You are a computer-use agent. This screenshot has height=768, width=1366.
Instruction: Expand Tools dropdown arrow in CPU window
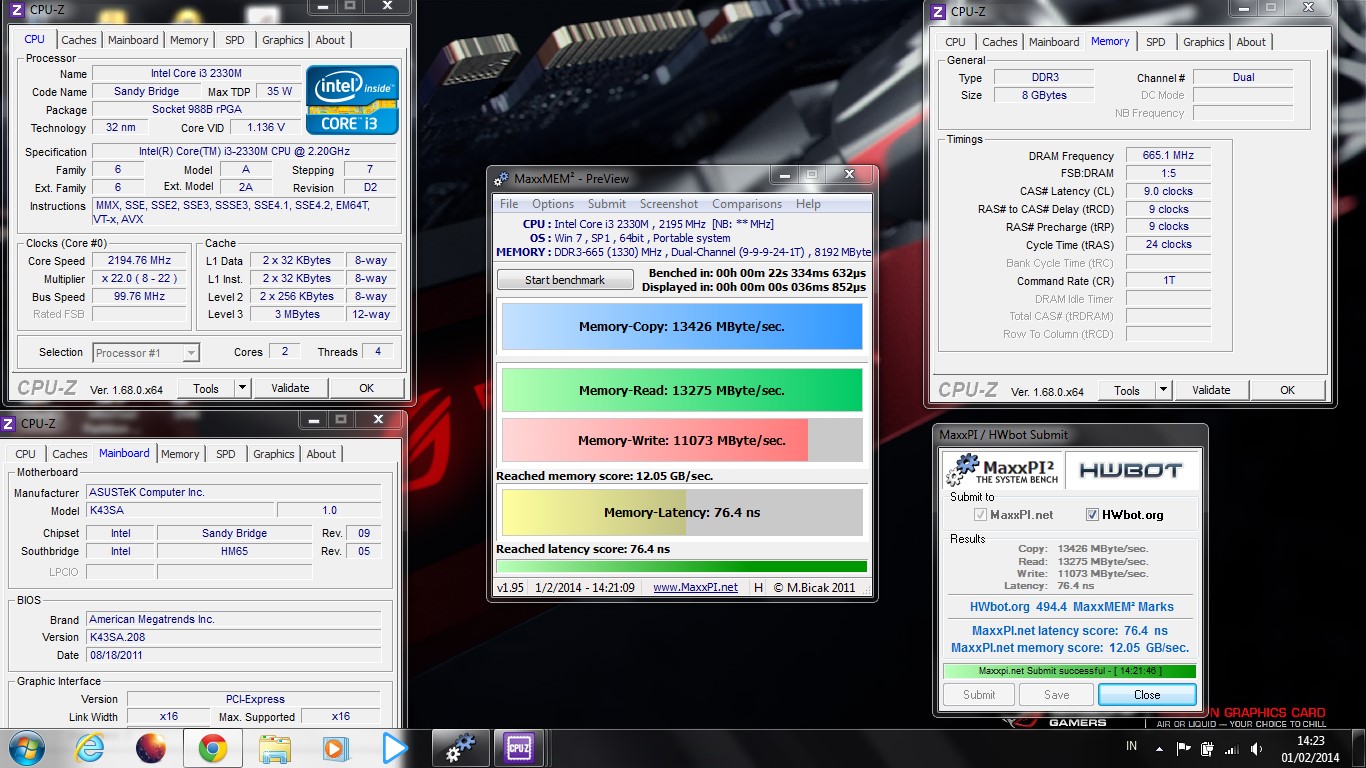coord(242,388)
